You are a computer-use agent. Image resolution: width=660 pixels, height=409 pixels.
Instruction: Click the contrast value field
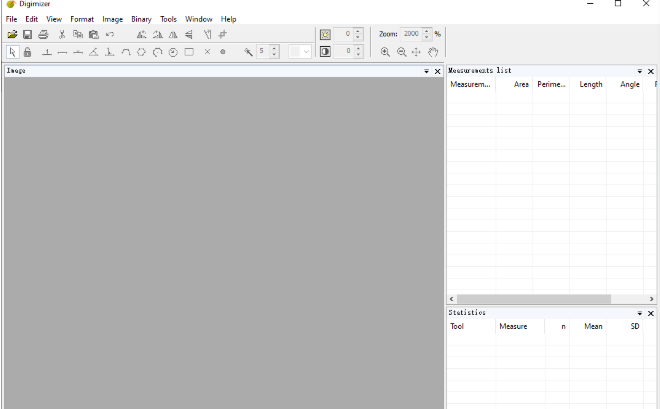click(x=343, y=51)
